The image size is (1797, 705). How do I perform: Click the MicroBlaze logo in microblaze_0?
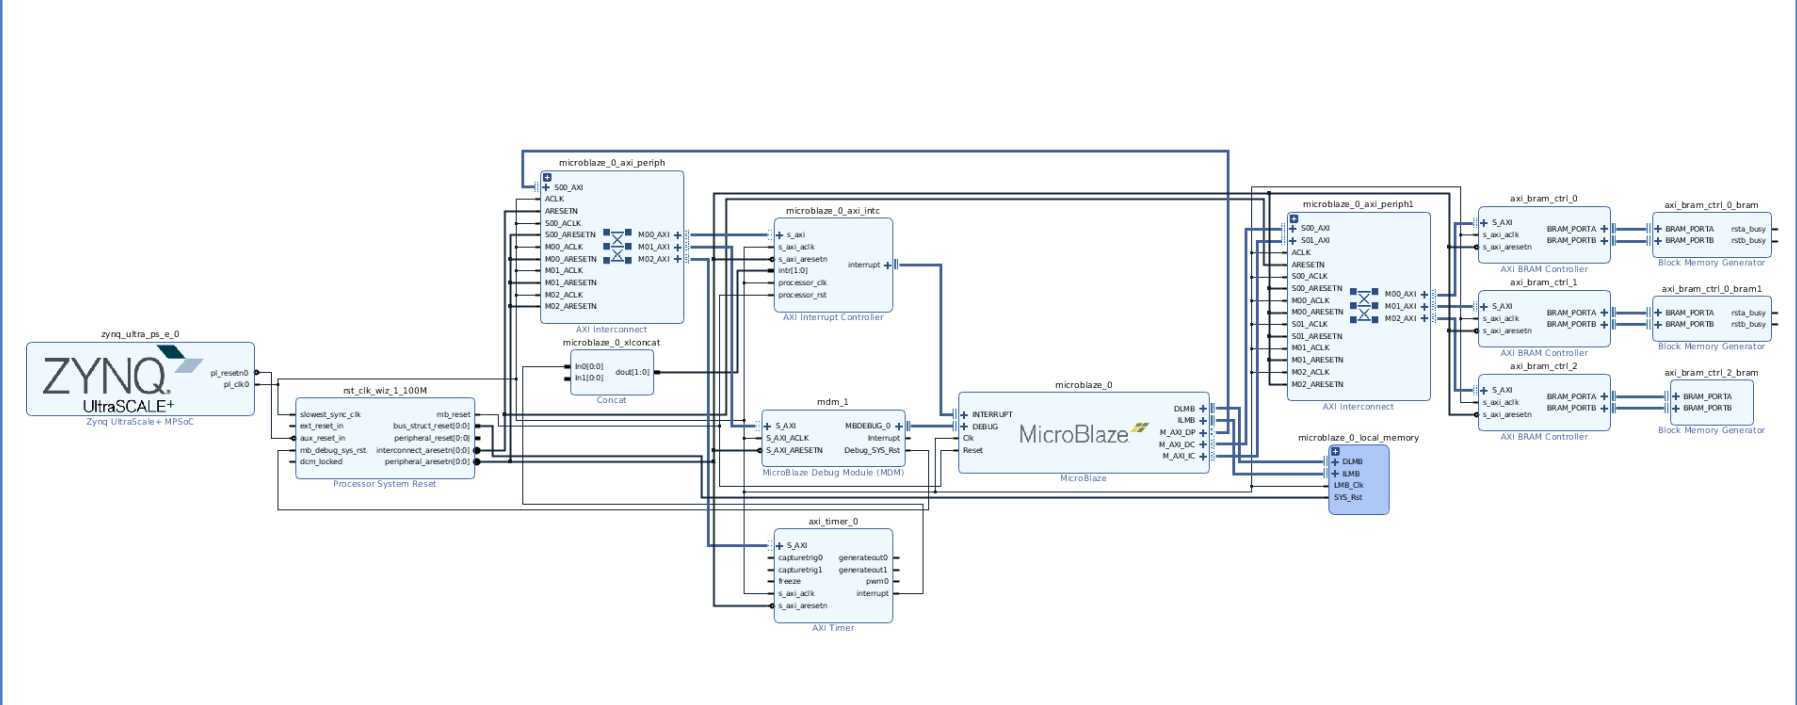pos(1083,434)
